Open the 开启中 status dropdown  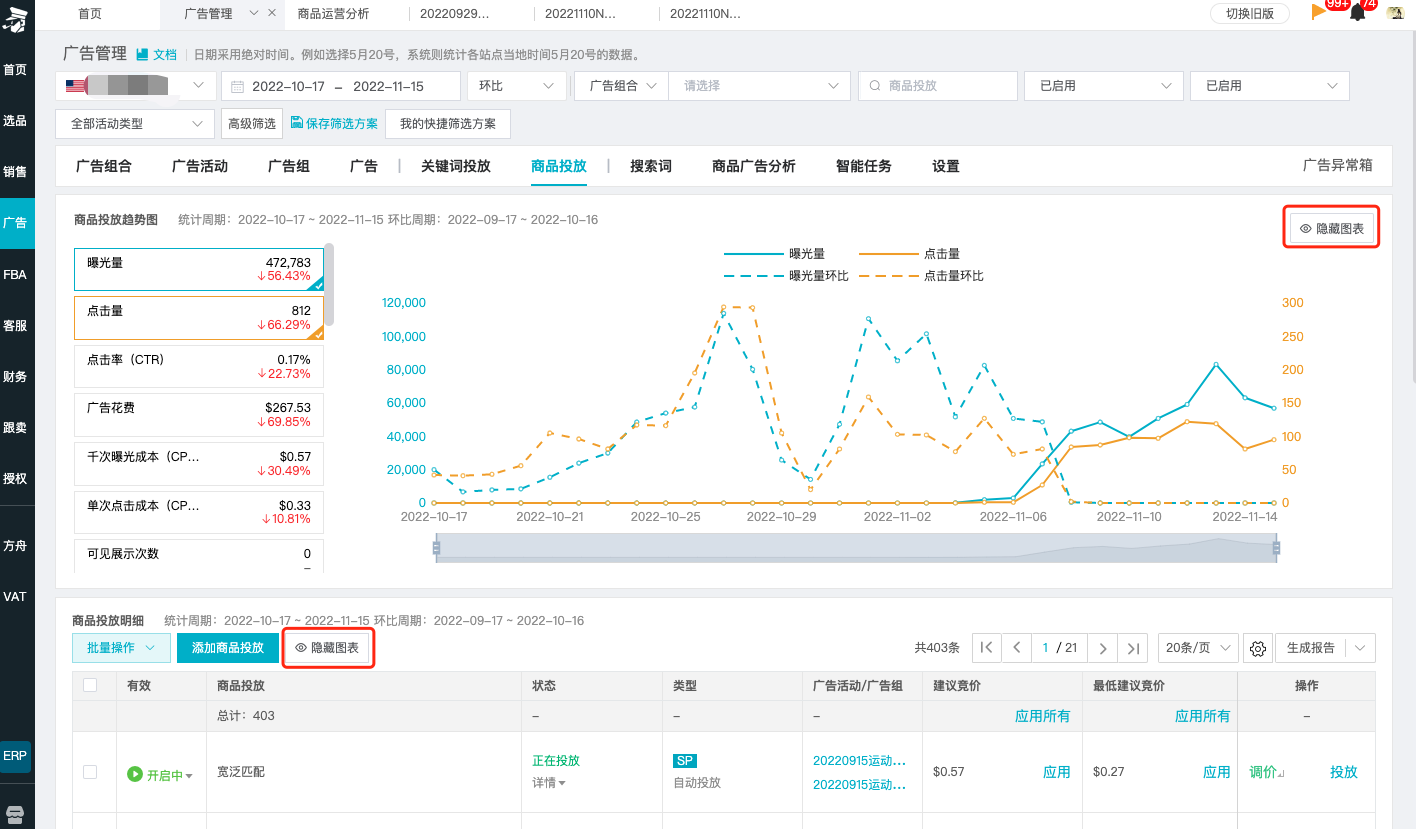coord(160,775)
